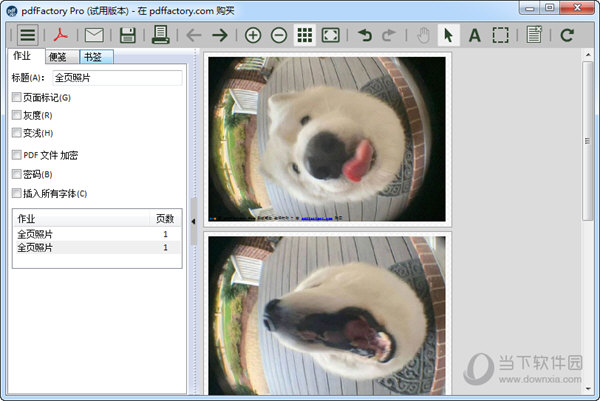Click the 作业 column header
Viewport: 600px width, 401px height.
coord(82,218)
